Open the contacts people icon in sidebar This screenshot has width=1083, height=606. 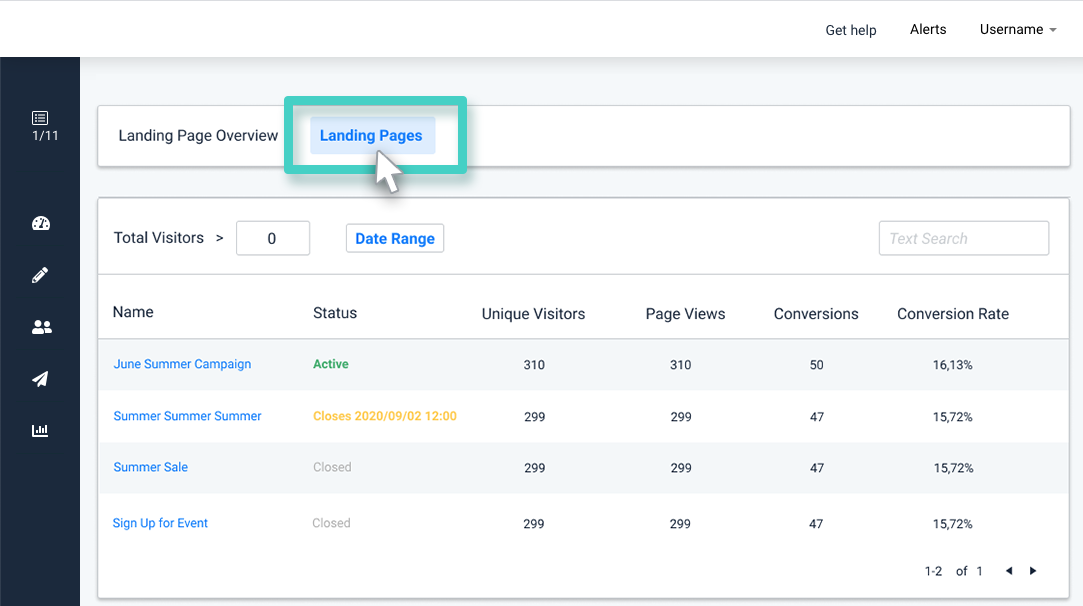point(41,327)
